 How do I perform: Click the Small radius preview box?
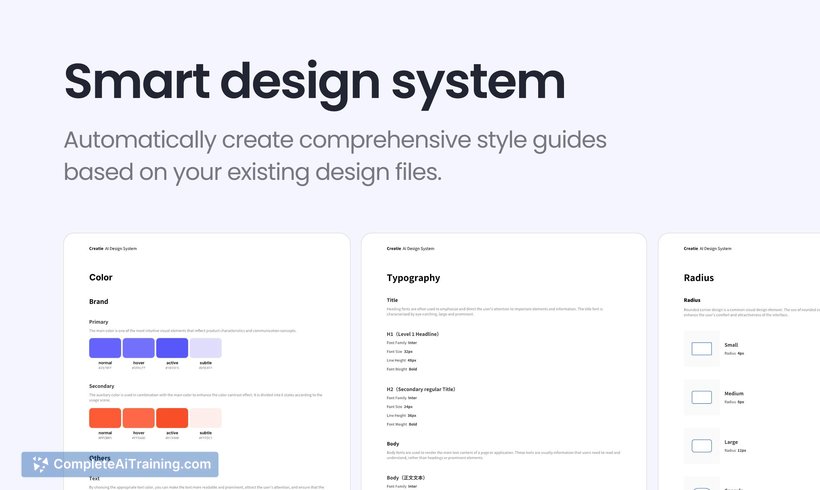[702, 349]
